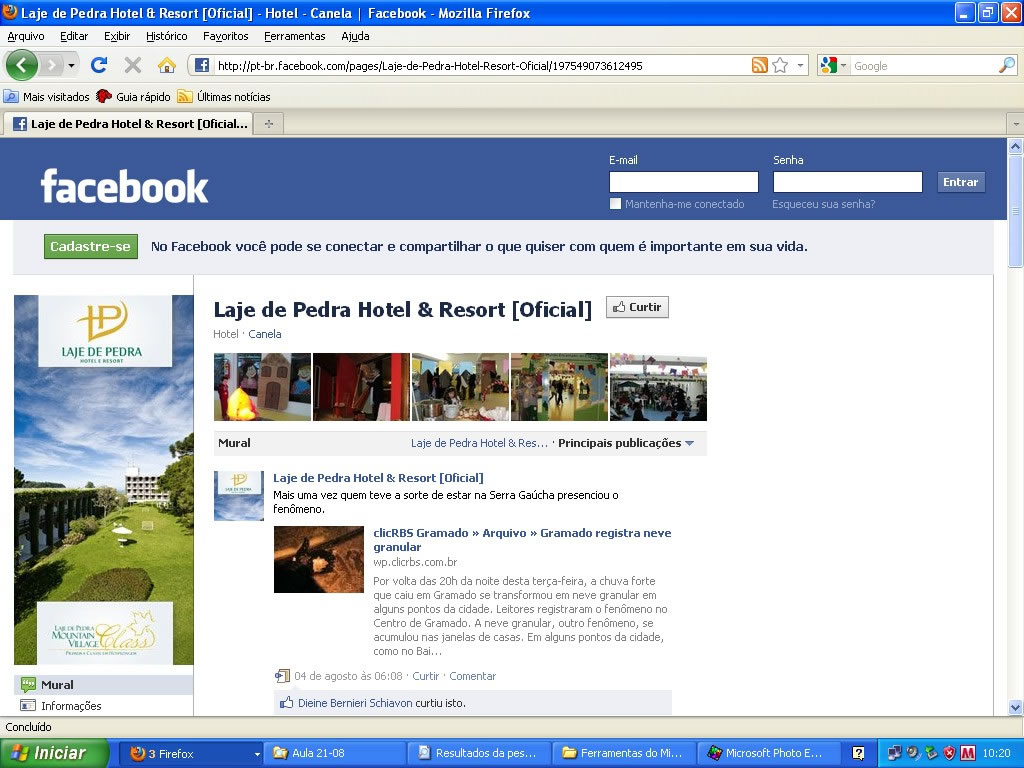Click the Iniciar start button
The image size is (1024, 768).
click(54, 753)
